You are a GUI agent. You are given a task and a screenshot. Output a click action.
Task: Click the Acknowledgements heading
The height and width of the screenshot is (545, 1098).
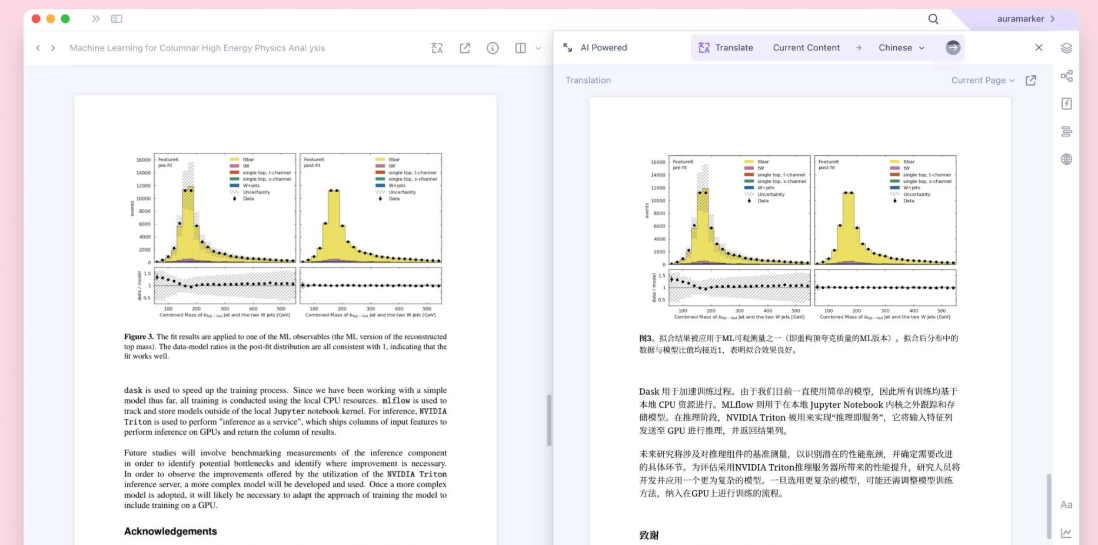coord(170,531)
